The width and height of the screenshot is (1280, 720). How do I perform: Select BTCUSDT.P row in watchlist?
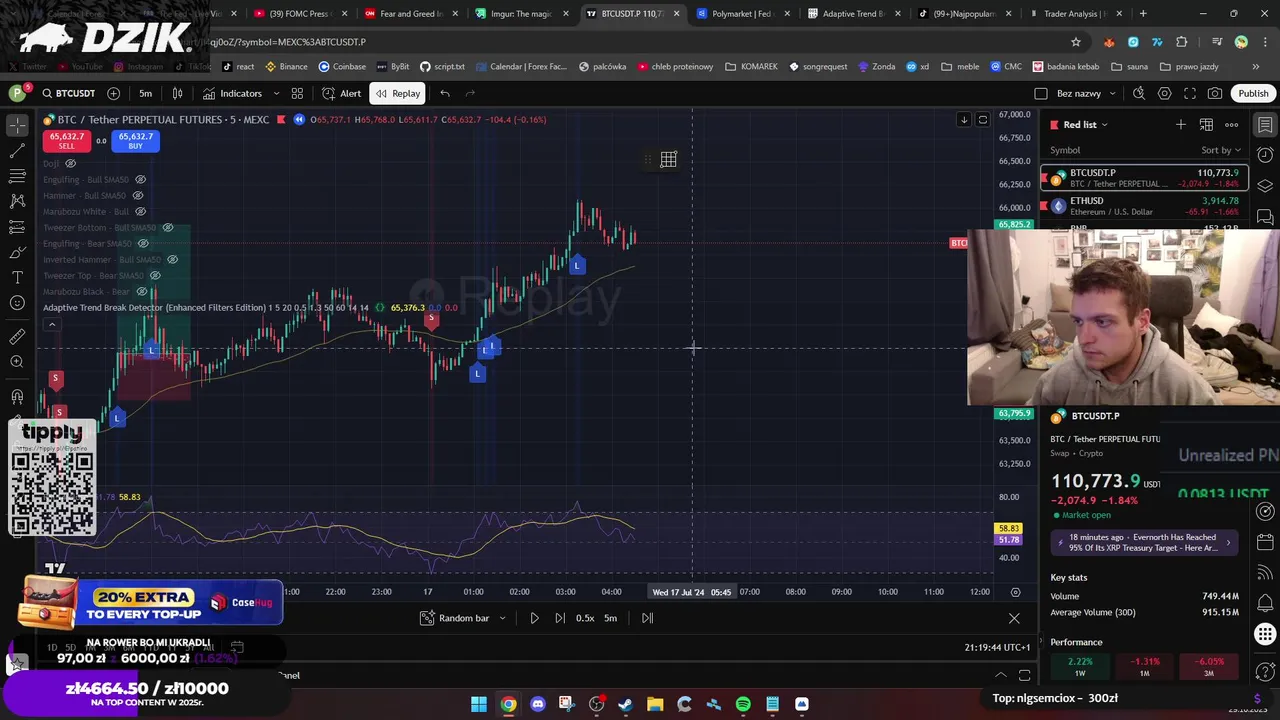[1144, 178]
